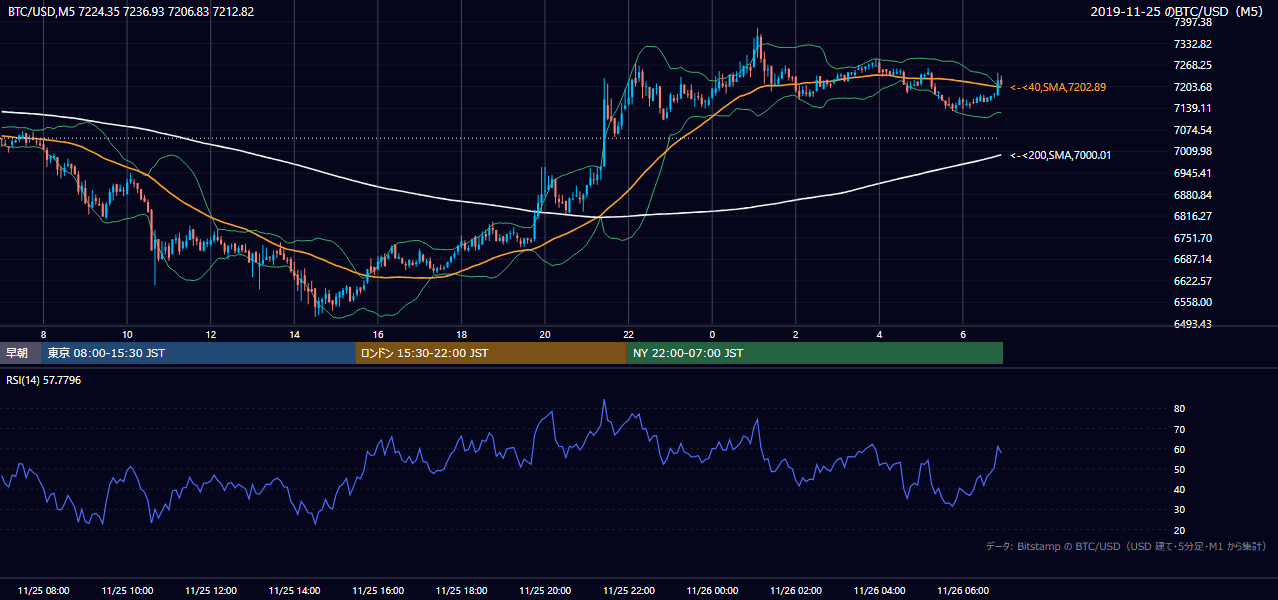
Task: Click the 早朝 session segment
Action: [21, 353]
